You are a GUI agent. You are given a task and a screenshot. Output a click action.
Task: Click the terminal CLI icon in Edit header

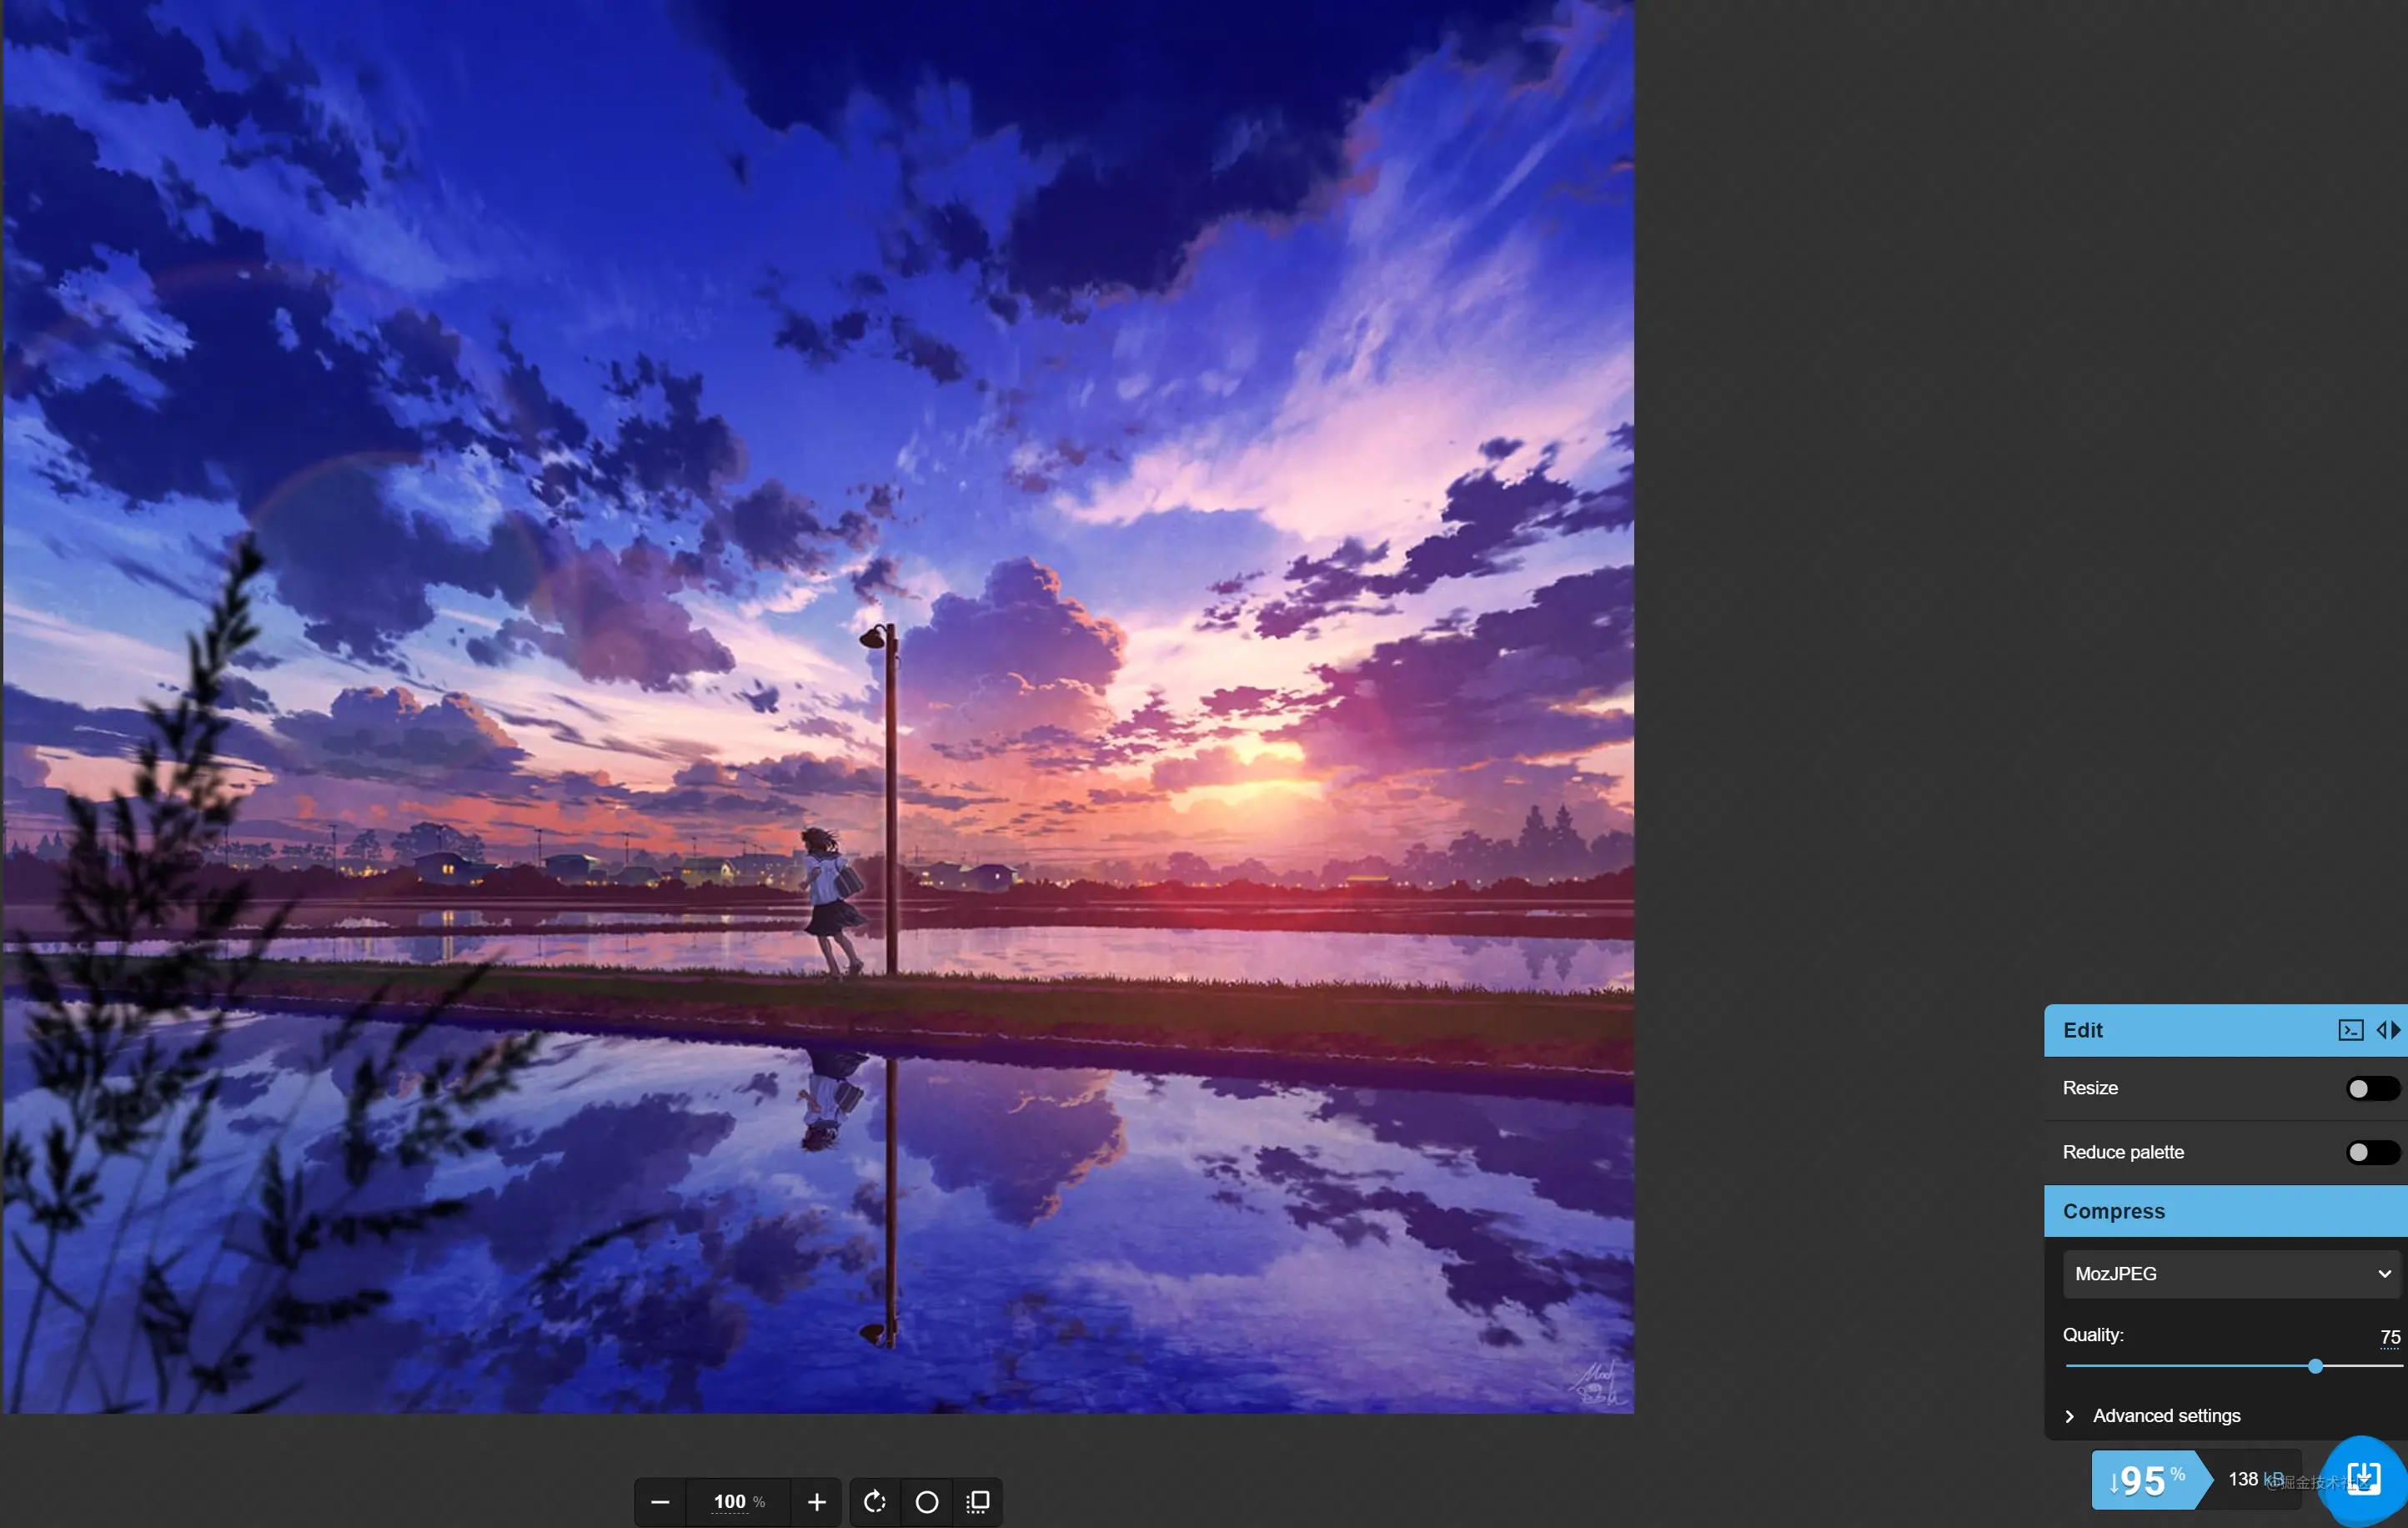(x=2351, y=1030)
